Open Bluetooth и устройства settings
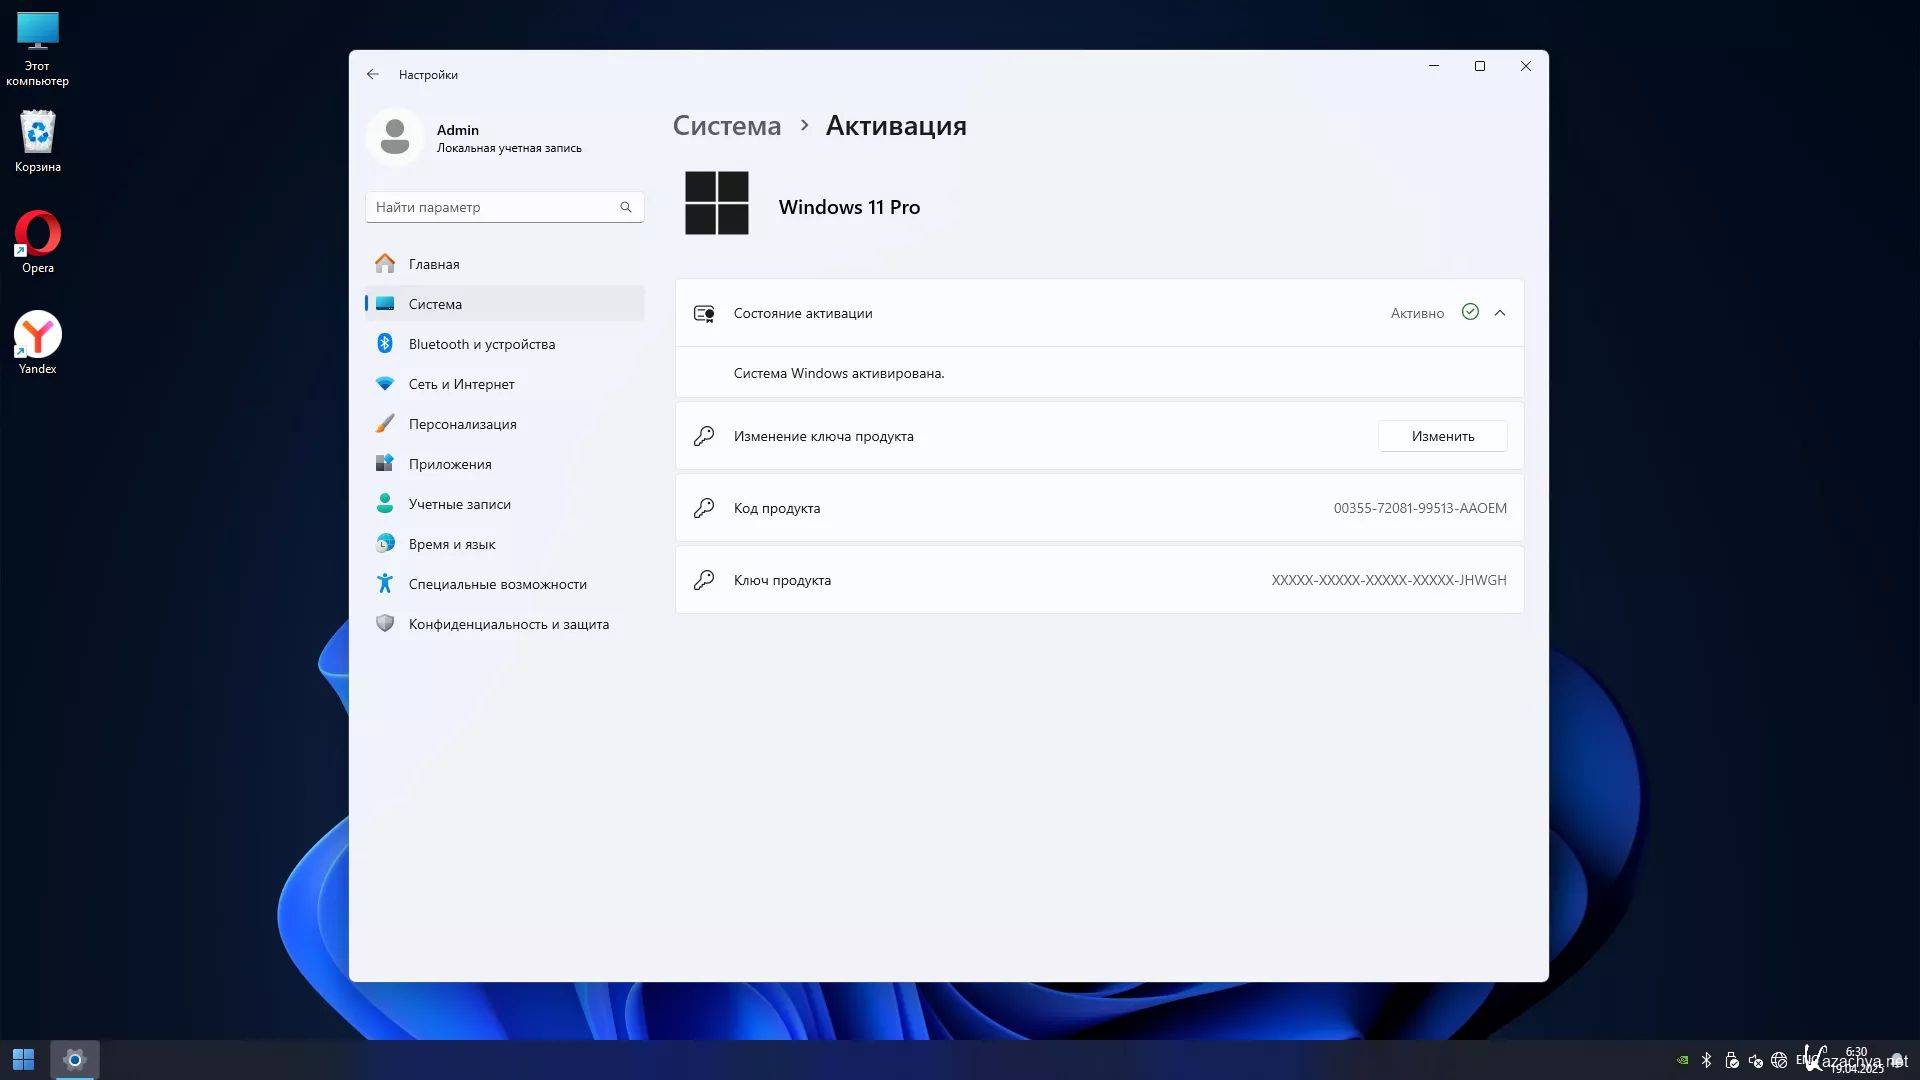This screenshot has height=1080, width=1920. click(481, 344)
